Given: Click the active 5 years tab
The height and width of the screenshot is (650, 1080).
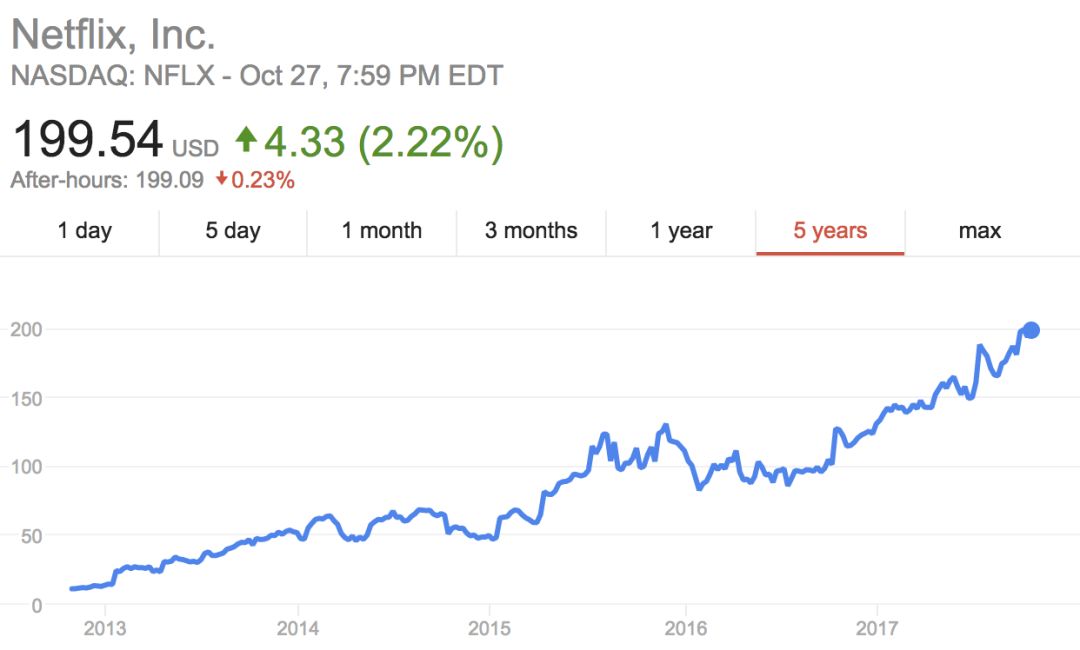Looking at the screenshot, I should click(x=830, y=231).
